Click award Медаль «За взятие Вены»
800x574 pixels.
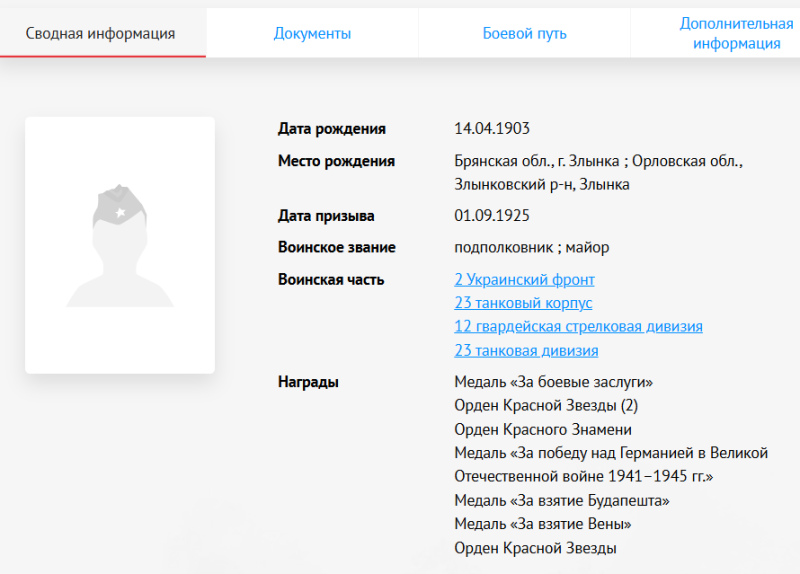click(543, 524)
